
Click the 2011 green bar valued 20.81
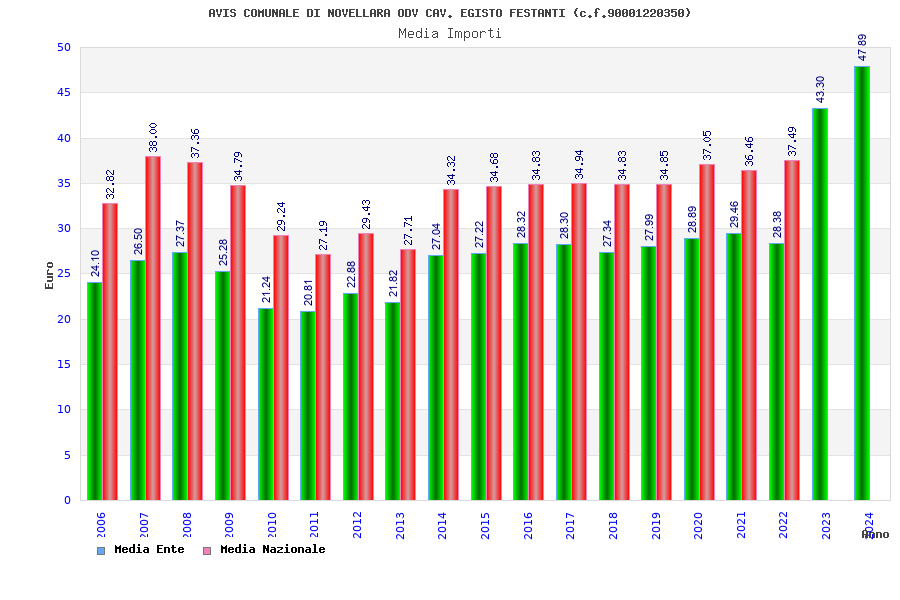click(308, 406)
